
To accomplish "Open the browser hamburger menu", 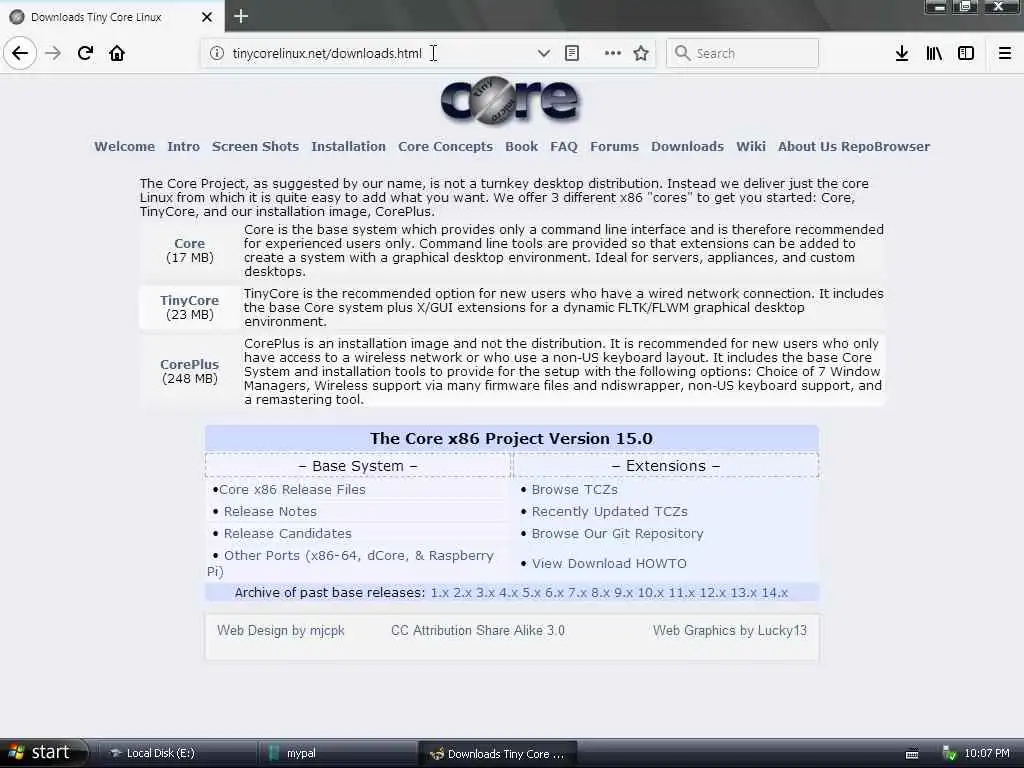I will click(x=1005, y=54).
